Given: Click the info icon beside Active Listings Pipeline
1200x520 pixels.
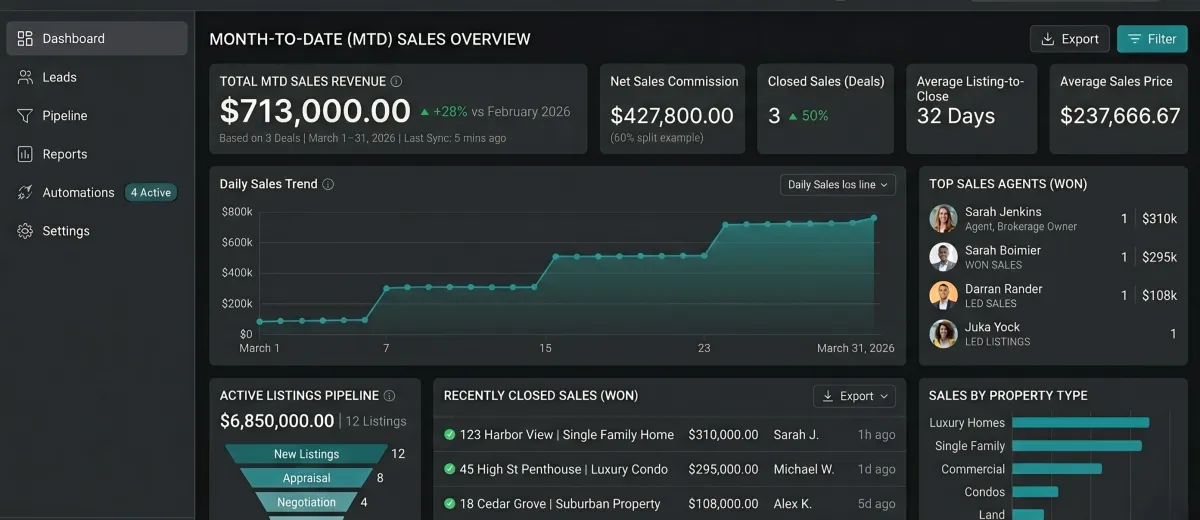Looking at the screenshot, I should (x=389, y=396).
